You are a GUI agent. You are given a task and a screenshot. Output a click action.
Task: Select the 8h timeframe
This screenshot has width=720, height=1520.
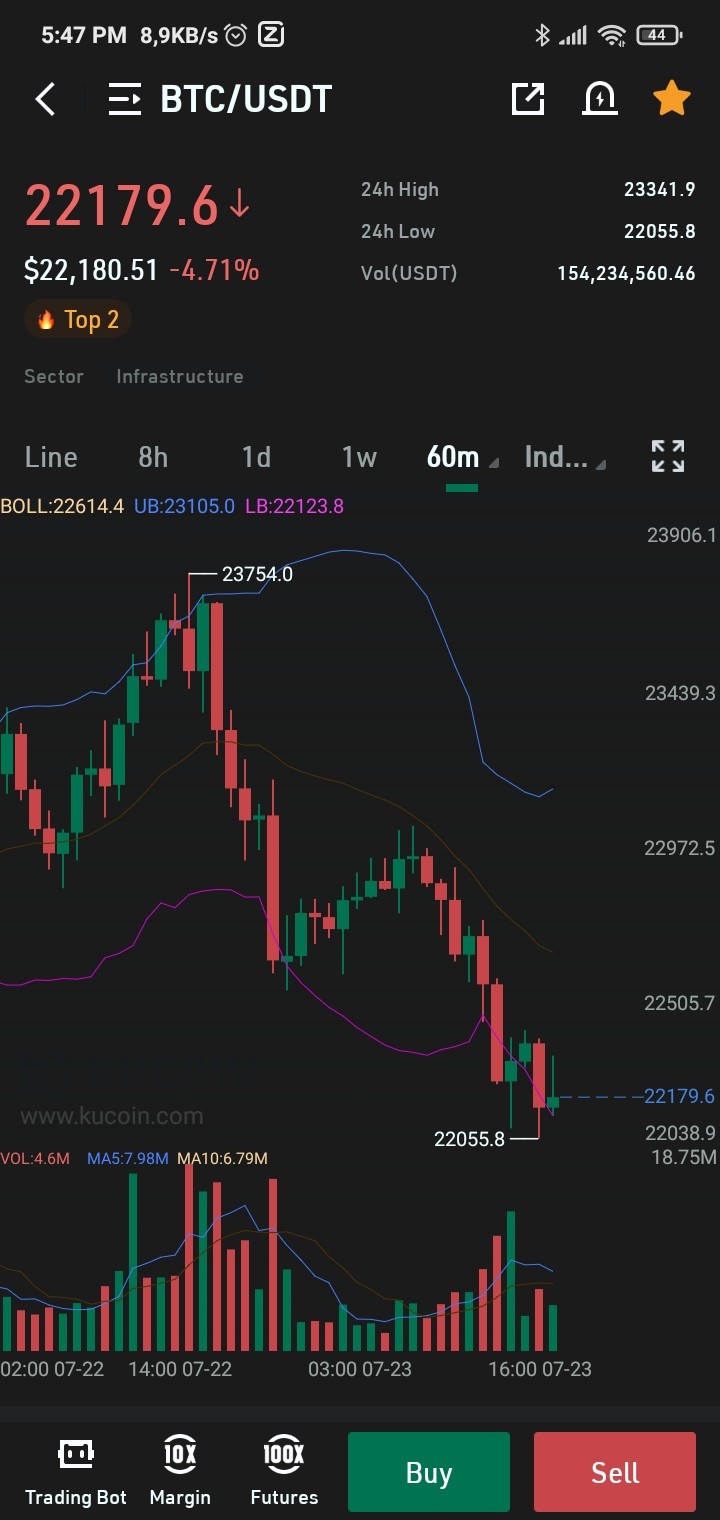153,457
